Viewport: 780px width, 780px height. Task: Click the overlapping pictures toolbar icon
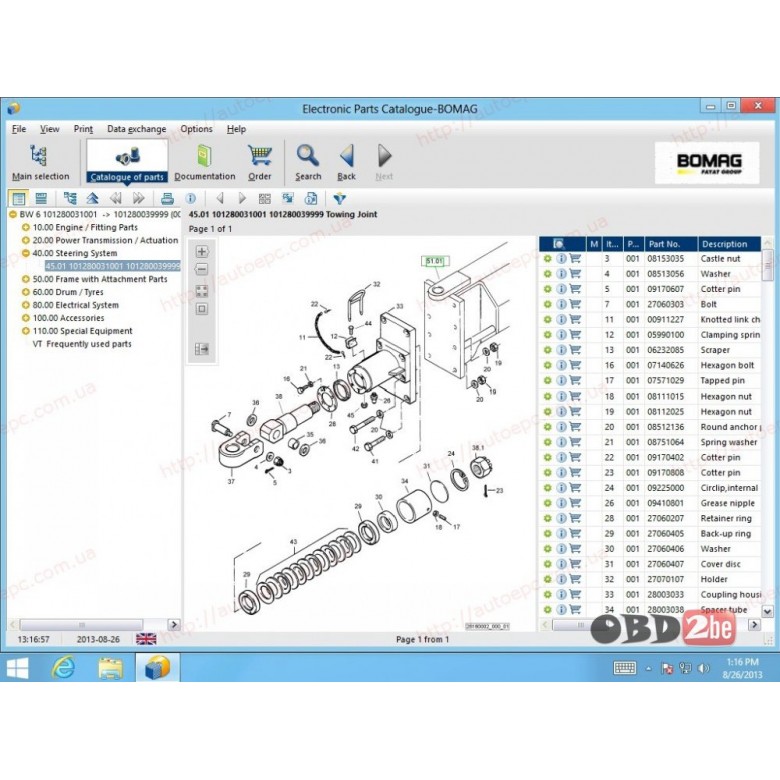tap(288, 199)
